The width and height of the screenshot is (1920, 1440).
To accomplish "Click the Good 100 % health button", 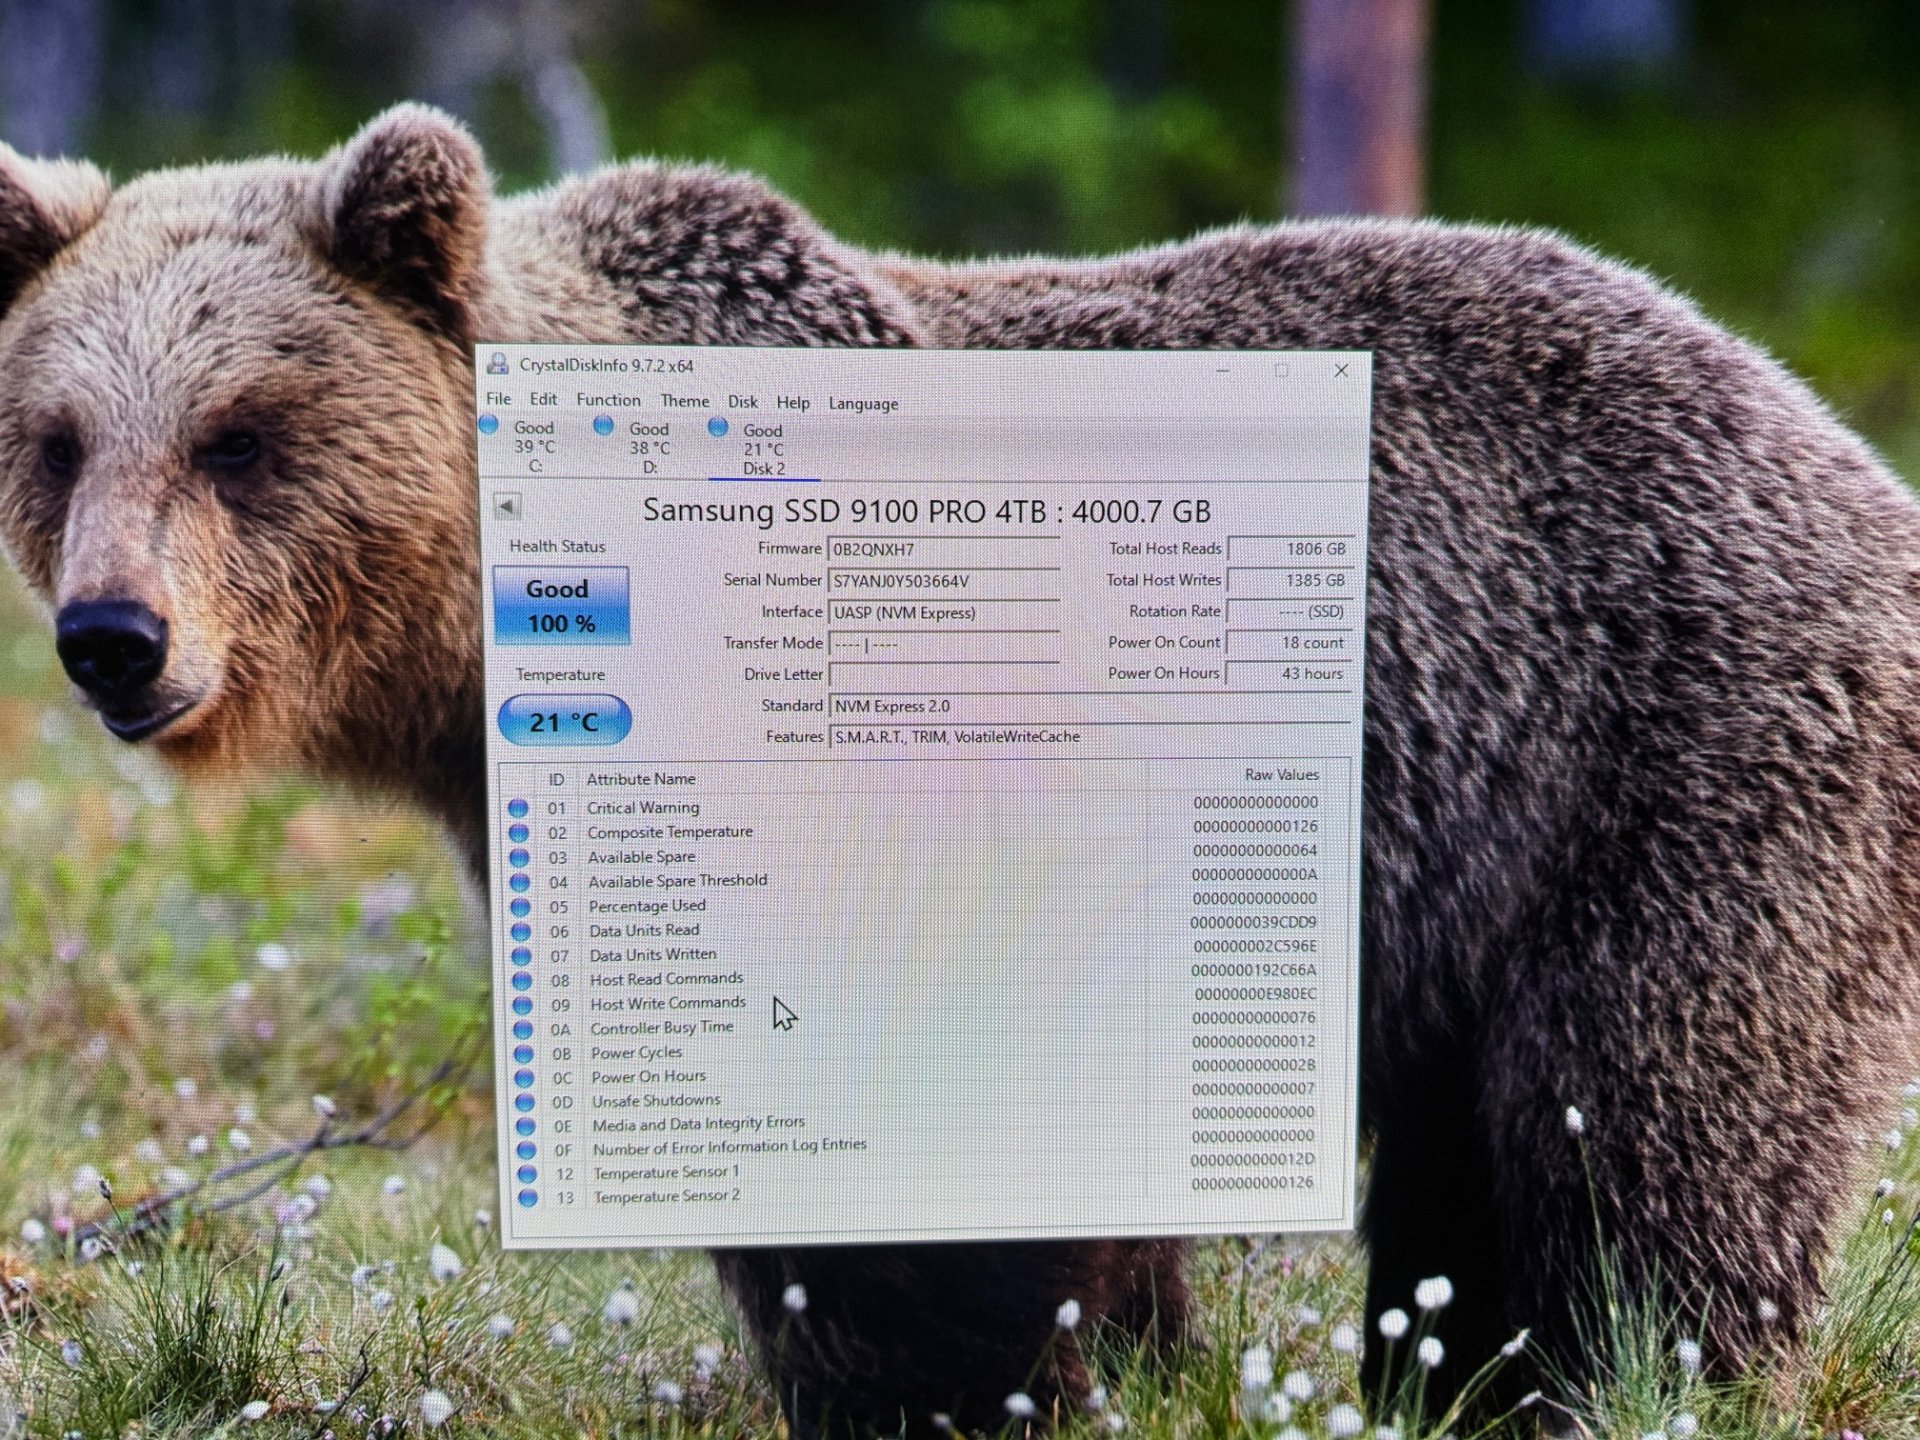I will pyautogui.click(x=561, y=606).
